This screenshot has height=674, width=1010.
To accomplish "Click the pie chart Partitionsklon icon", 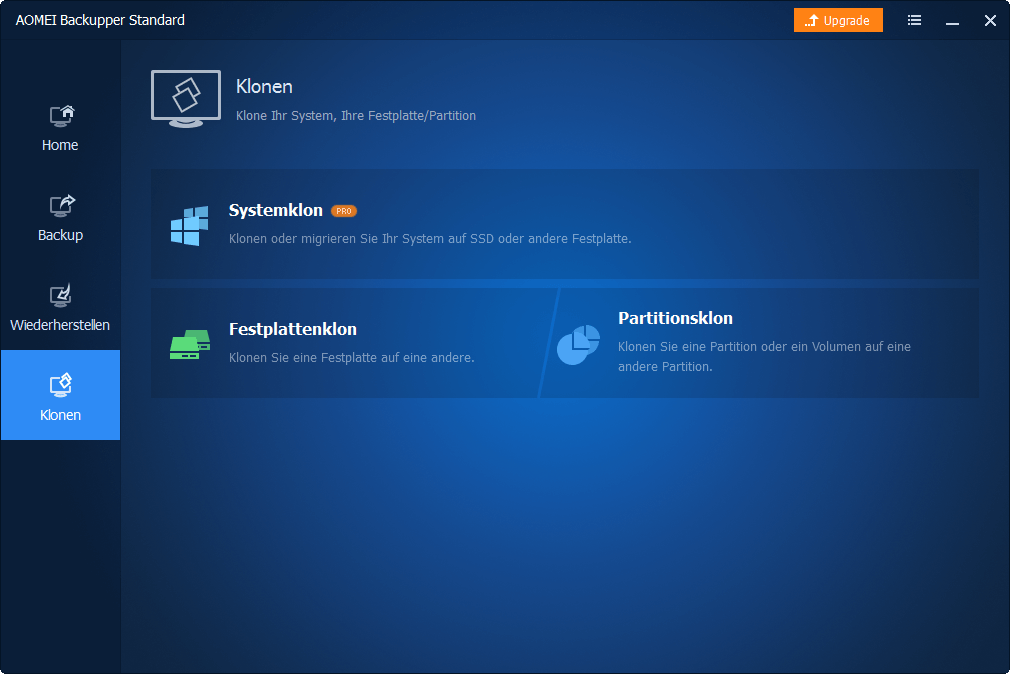I will click(x=578, y=345).
